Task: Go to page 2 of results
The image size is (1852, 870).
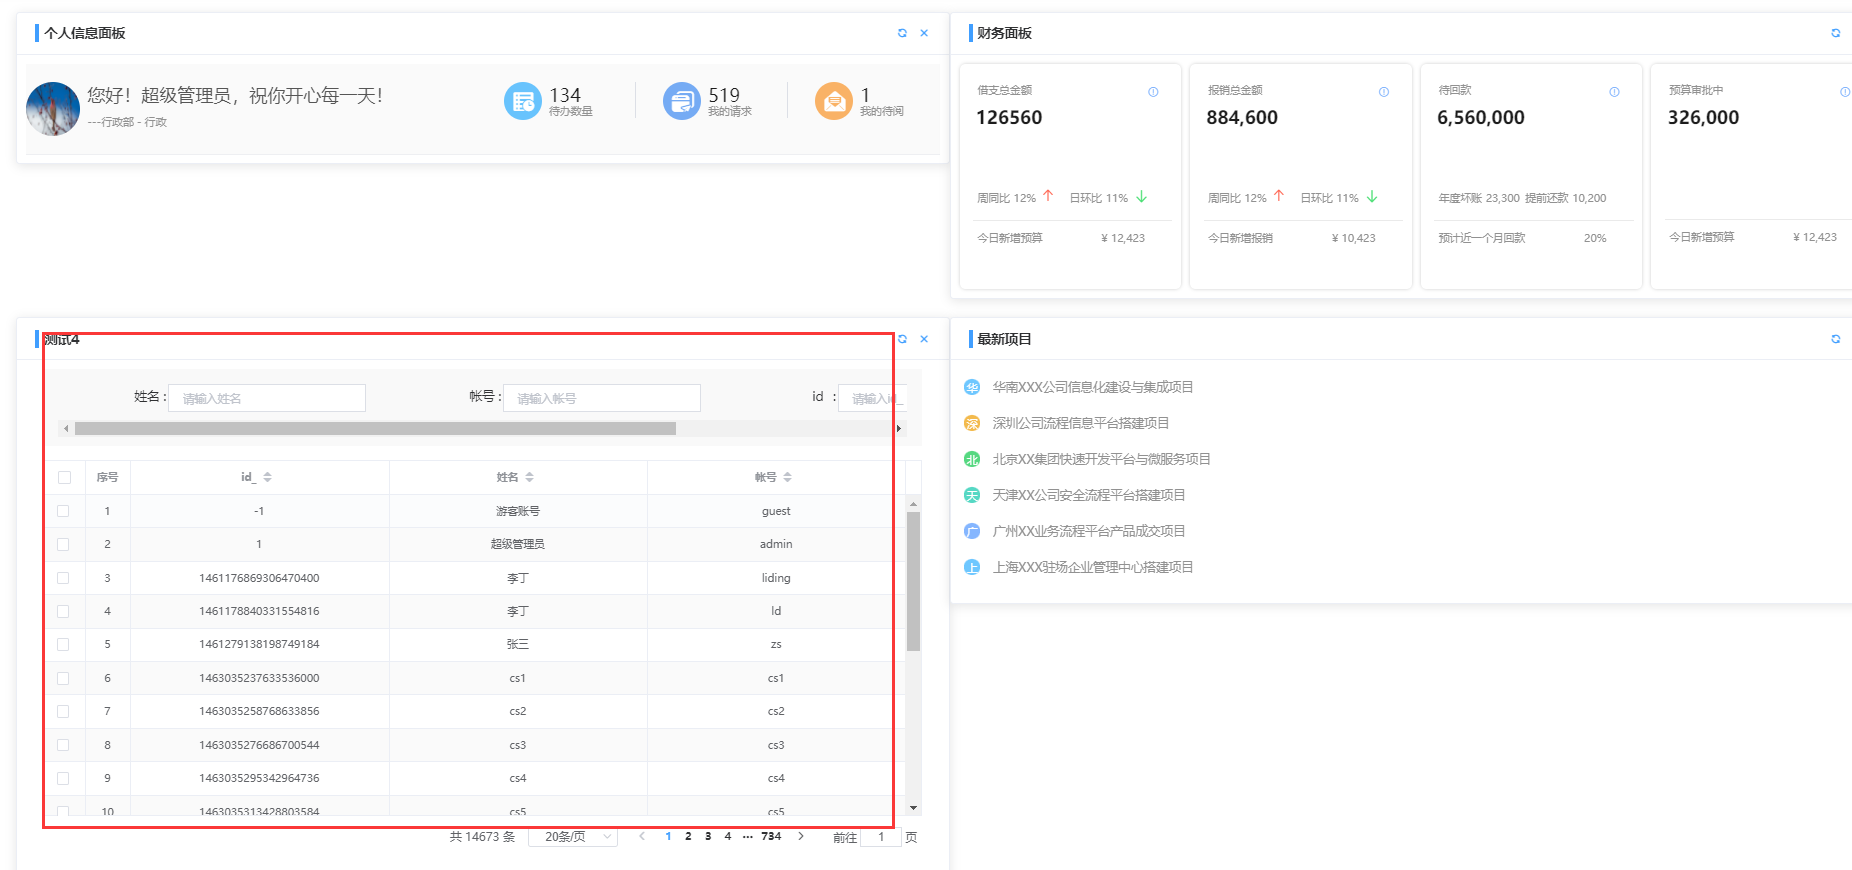Action: (688, 837)
